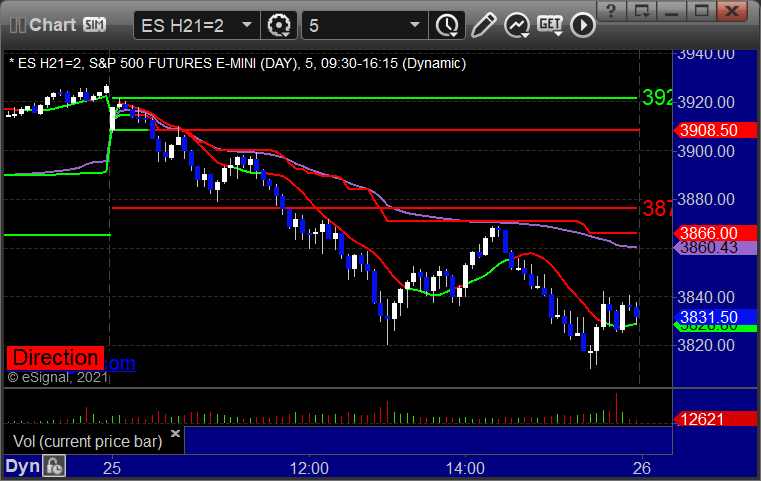Click the Dyn scaling button
This screenshot has height=481, width=761.
[22, 467]
